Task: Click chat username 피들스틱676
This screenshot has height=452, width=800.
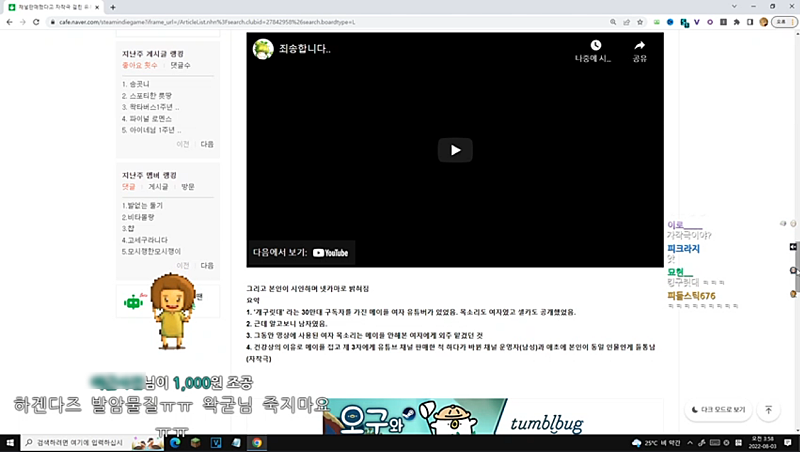Action: click(x=691, y=296)
